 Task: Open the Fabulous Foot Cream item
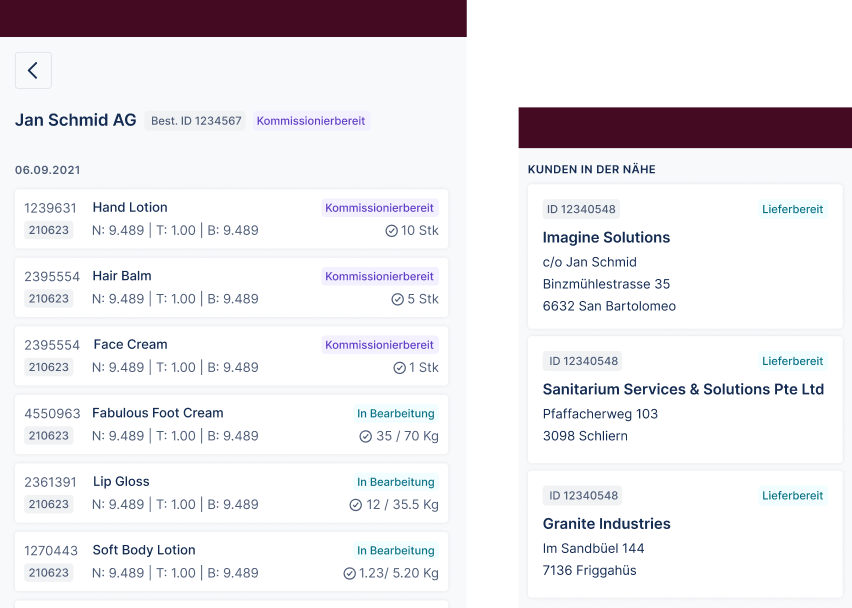[x=231, y=424]
